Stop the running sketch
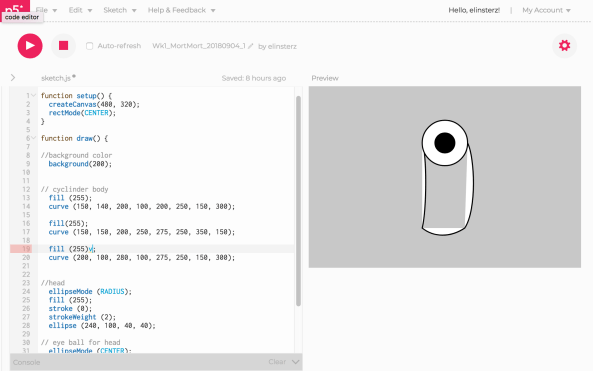 (x=64, y=46)
